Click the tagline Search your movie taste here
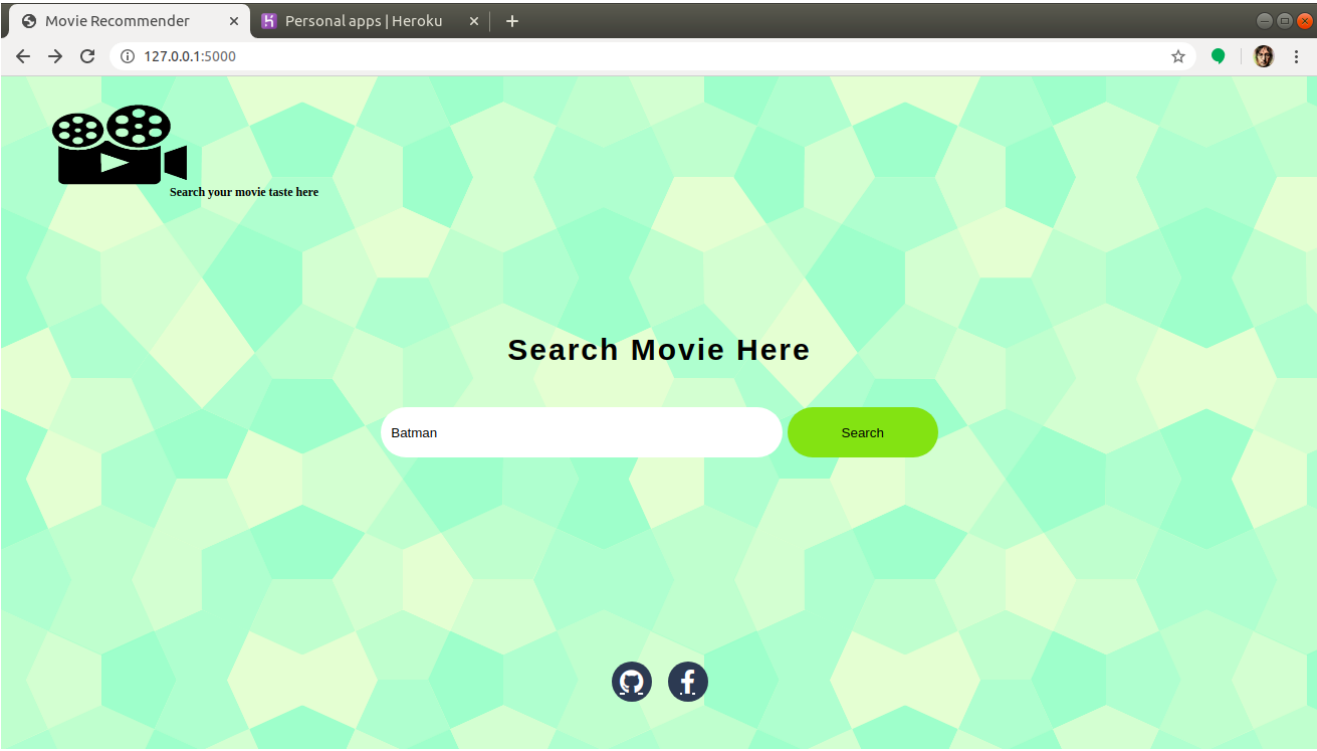Viewport: 1317px width, 751px height. tap(244, 192)
